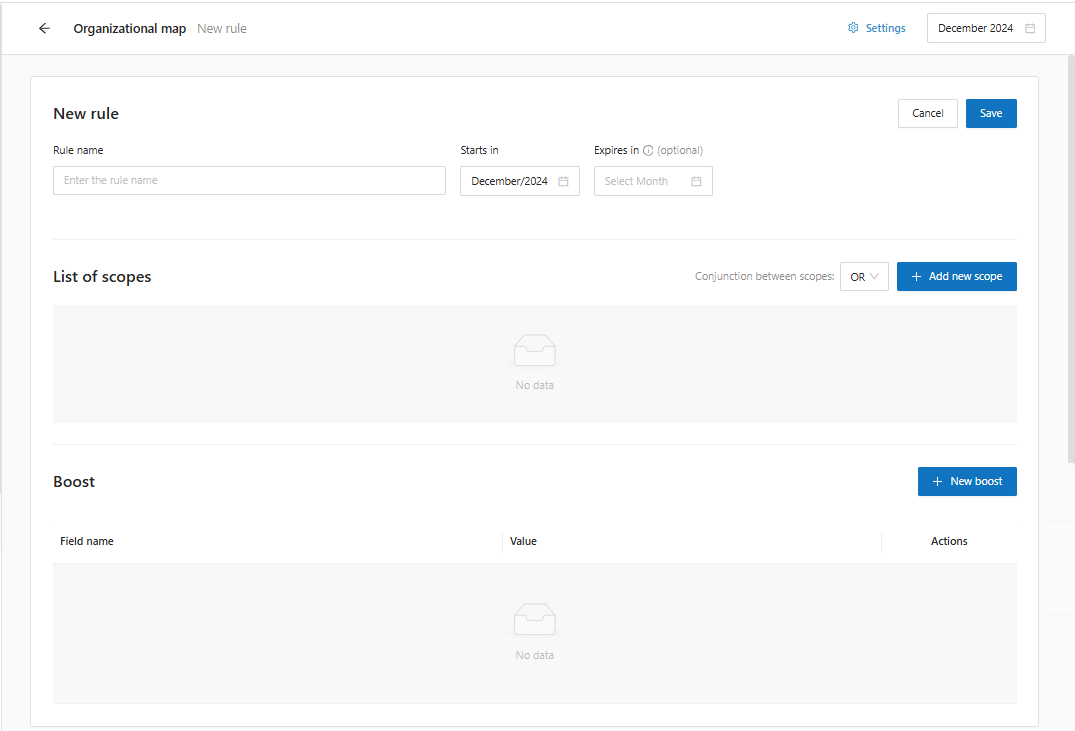Click the empty inbox icon under List of scopes
The width and height of the screenshot is (1075, 731).
534,350
